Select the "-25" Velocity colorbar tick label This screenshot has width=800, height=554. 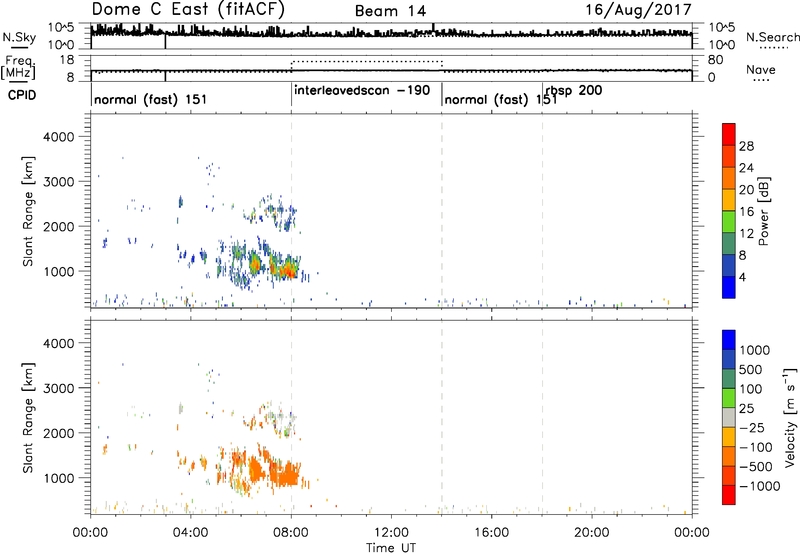point(752,428)
